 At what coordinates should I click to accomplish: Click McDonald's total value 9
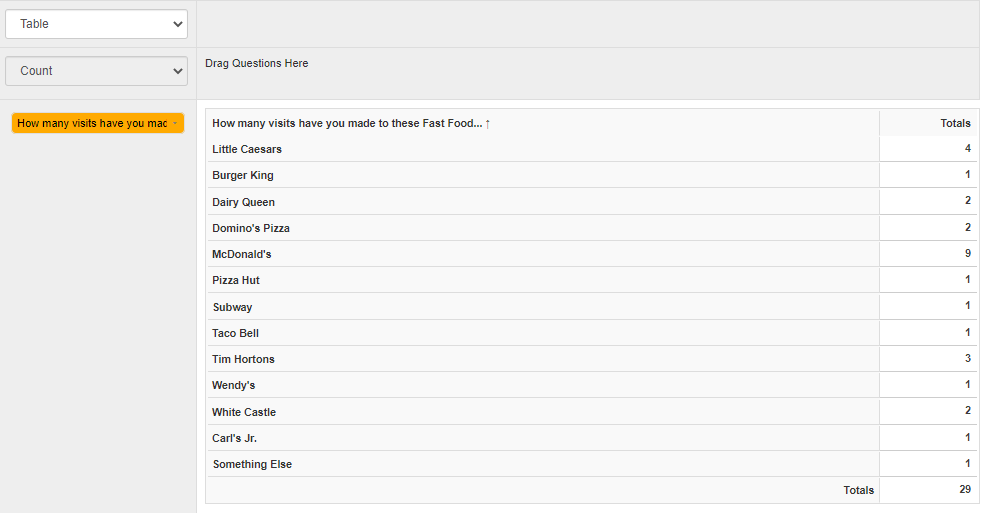coord(967,255)
